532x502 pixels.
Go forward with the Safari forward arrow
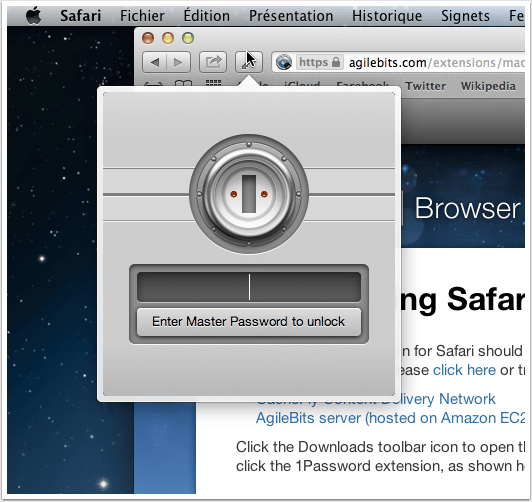(178, 62)
